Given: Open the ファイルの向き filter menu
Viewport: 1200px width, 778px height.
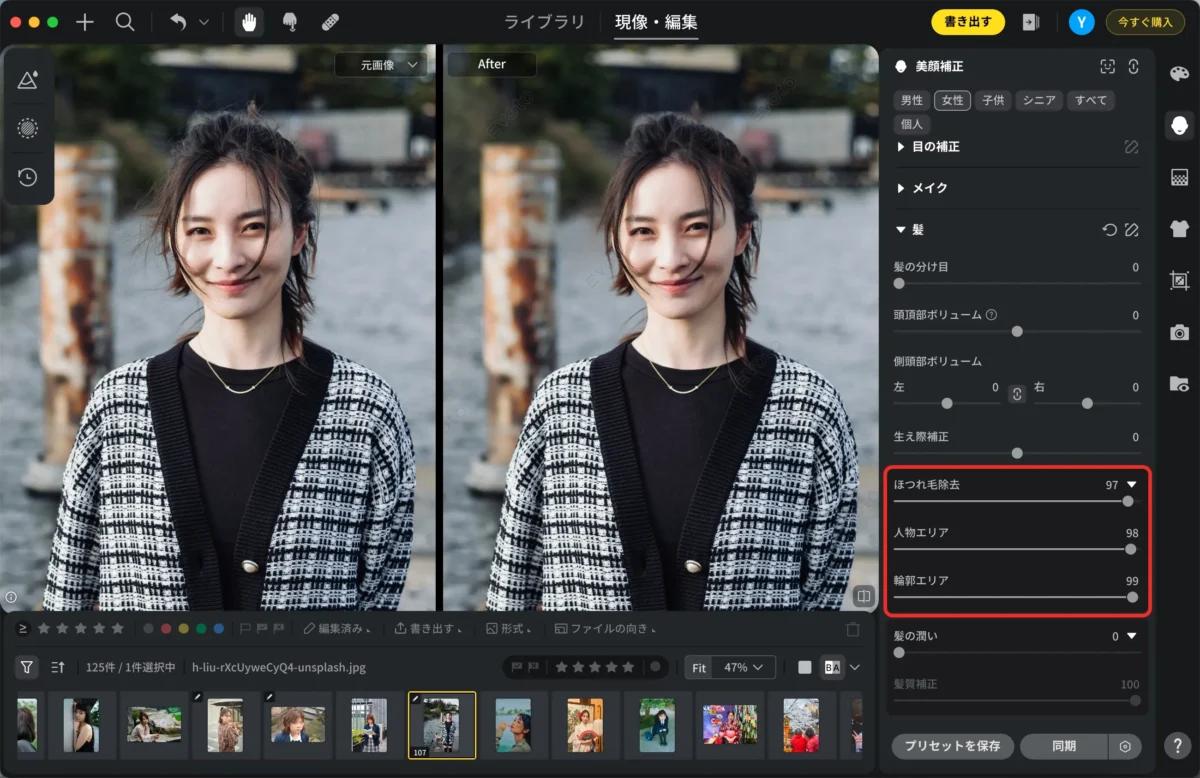Looking at the screenshot, I should [604, 629].
